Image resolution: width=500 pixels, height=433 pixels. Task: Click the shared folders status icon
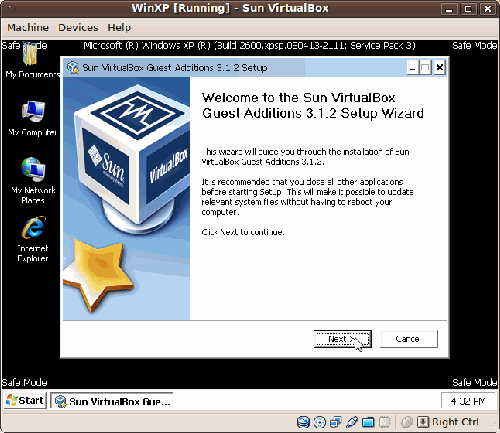368,422
